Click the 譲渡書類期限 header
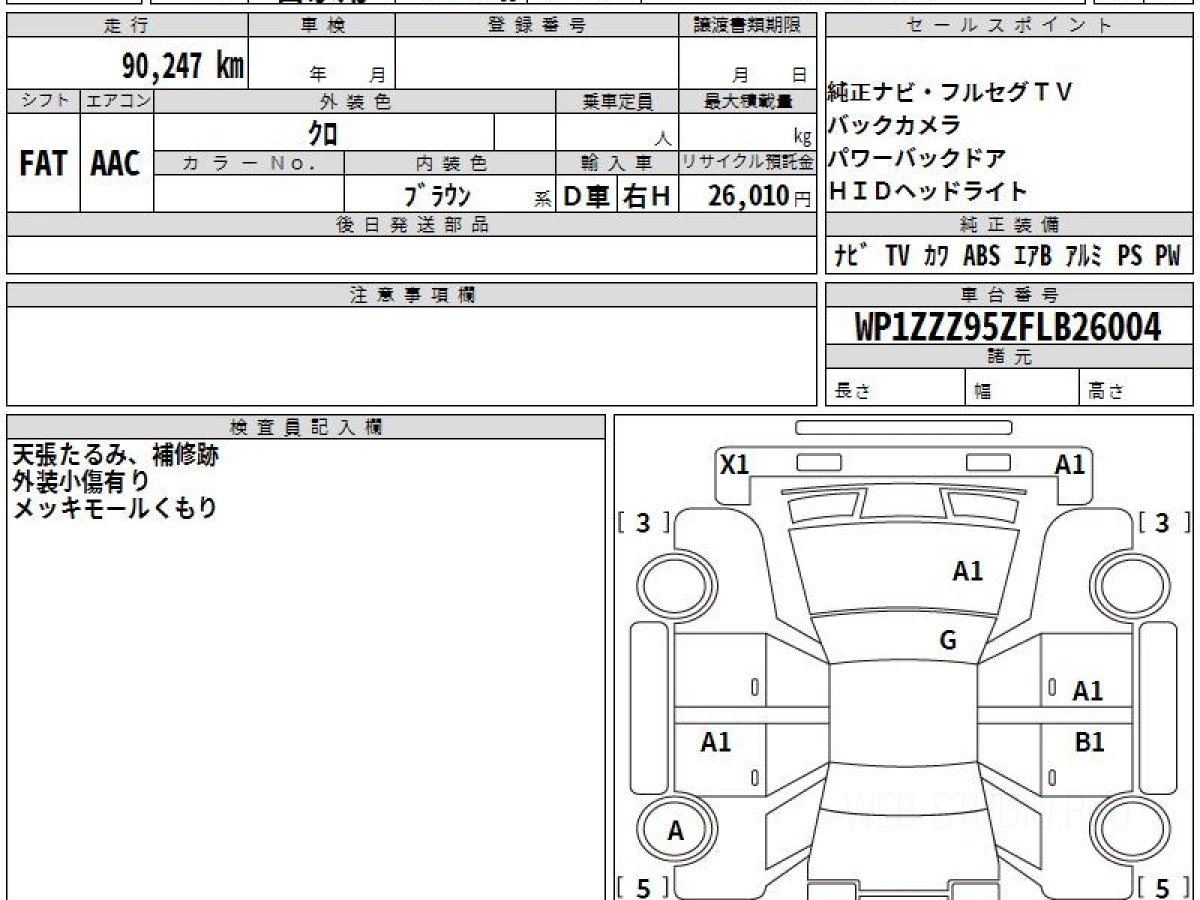Image resolution: width=1200 pixels, height=900 pixels. click(x=747, y=26)
